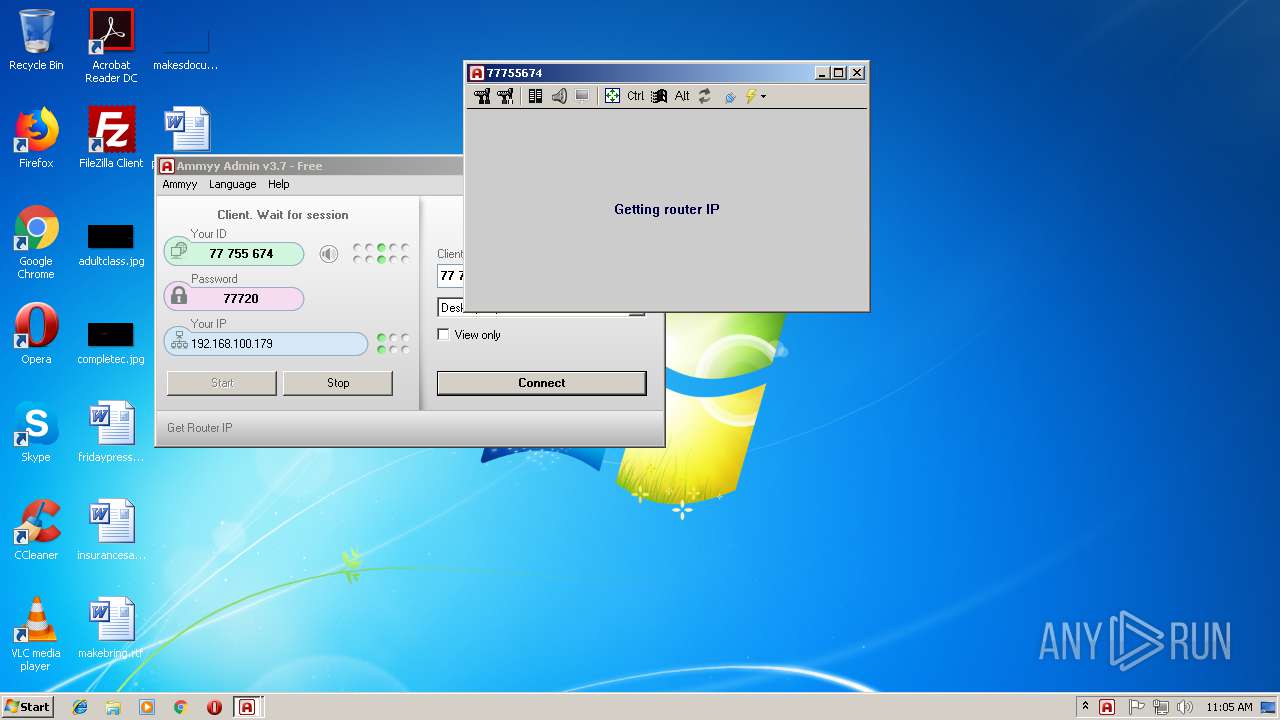Select FileZilla Client desktop icon
This screenshot has width=1280, height=720.
click(111, 138)
